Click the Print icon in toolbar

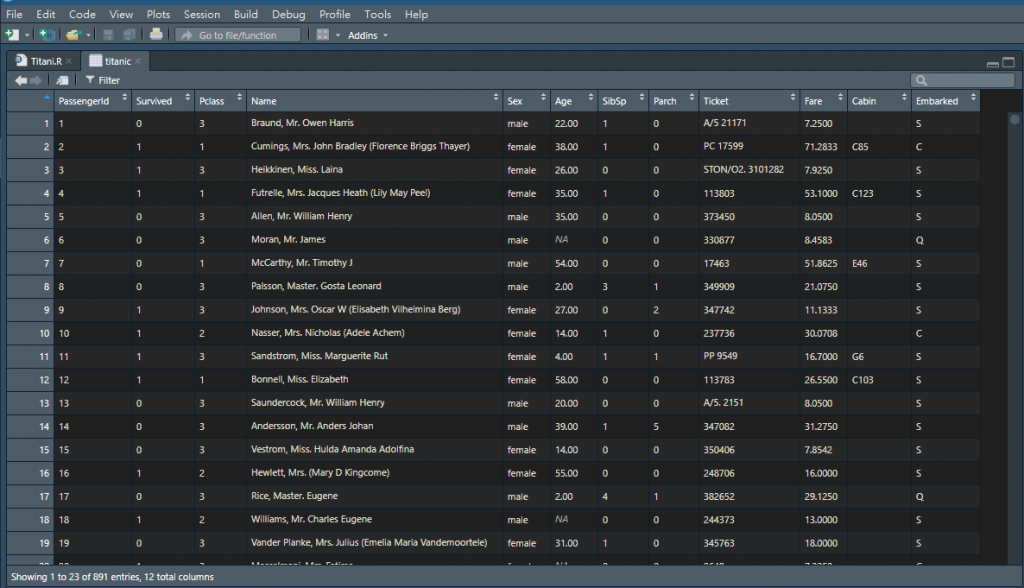click(156, 34)
